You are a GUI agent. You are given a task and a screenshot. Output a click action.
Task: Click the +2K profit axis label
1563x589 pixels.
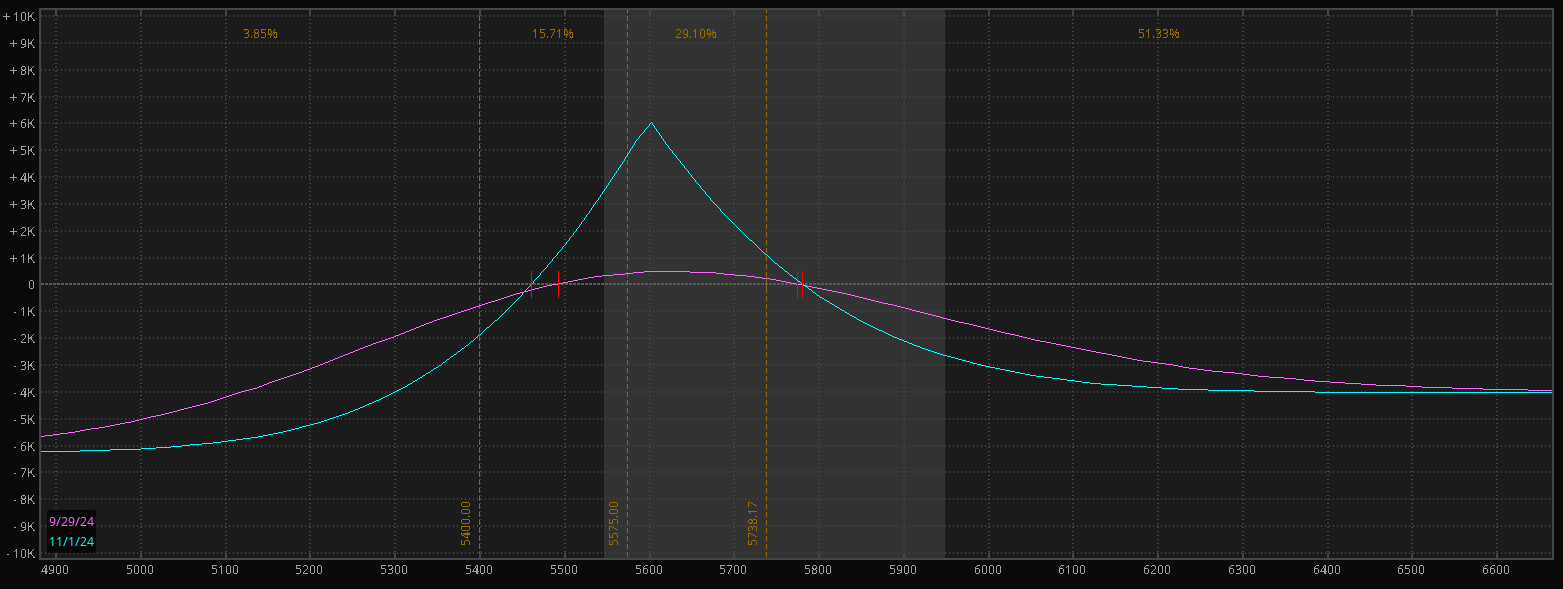23,231
